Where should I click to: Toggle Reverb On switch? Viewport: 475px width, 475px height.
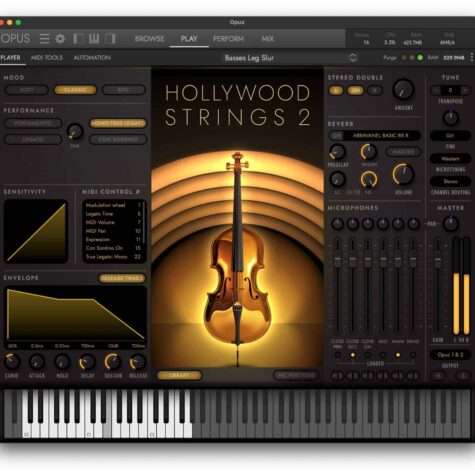point(337,136)
